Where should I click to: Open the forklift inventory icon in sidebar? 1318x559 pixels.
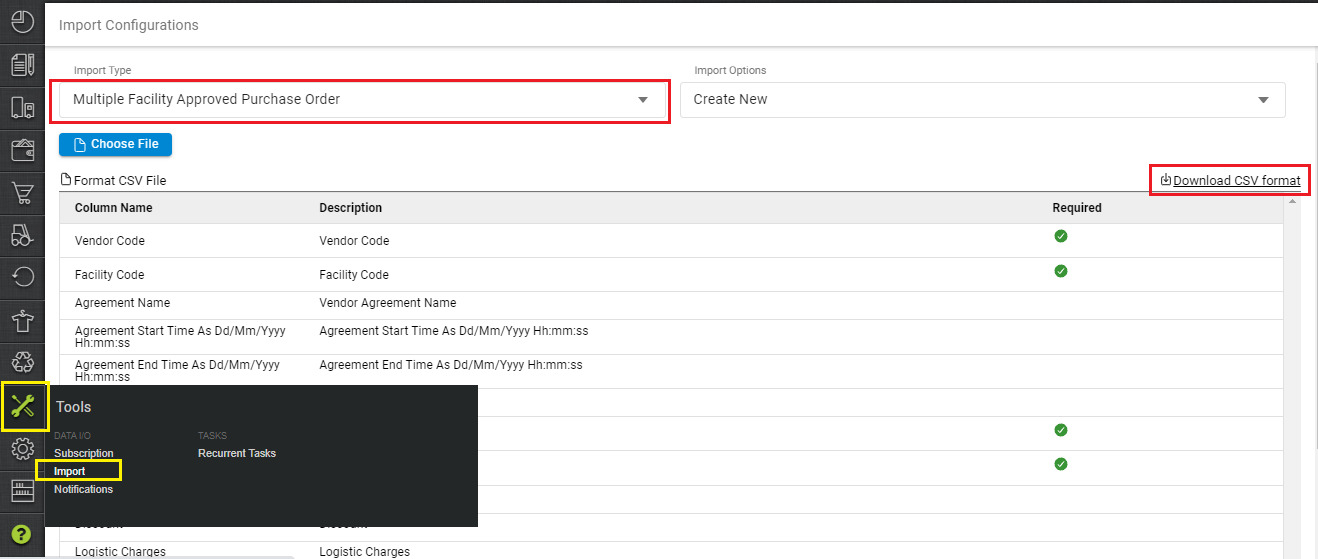click(22, 235)
